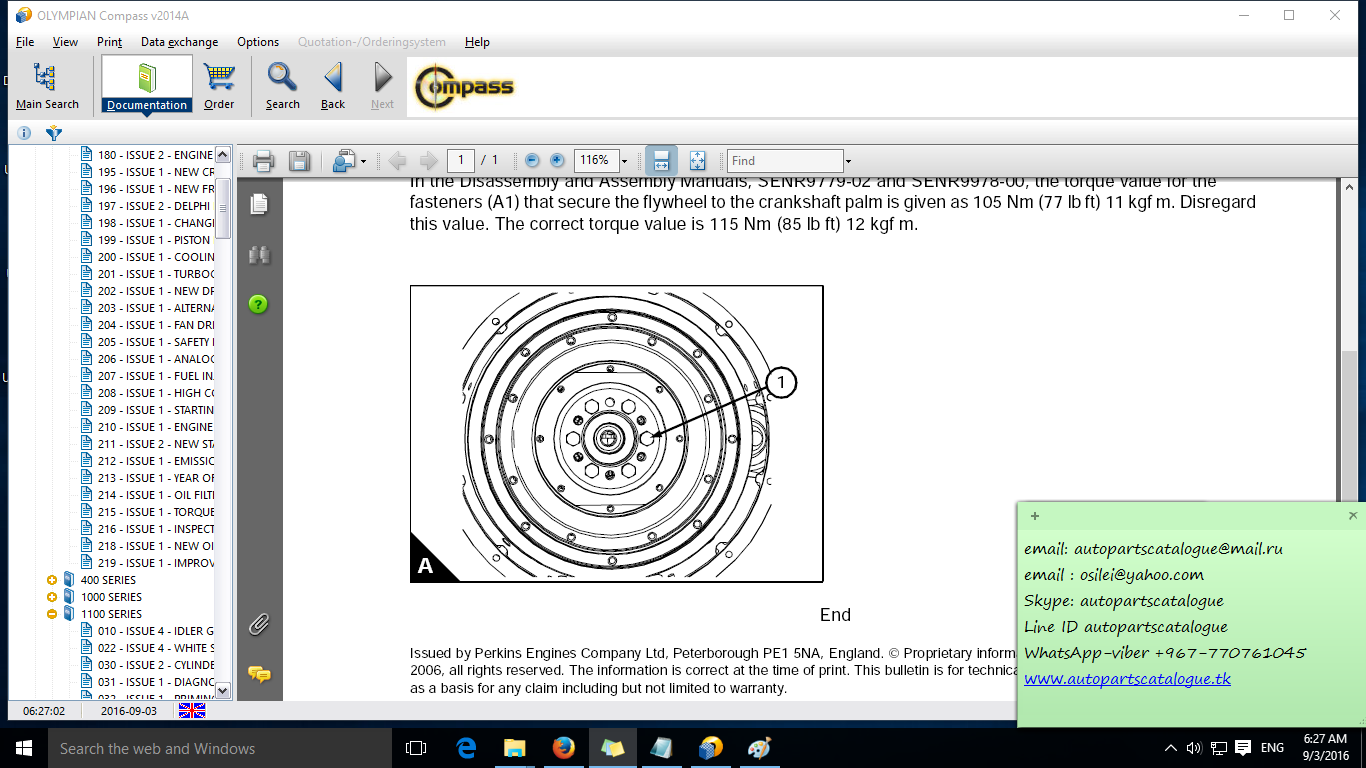Open the PDF collaborate tools dropdown
Screen dimensions: 1366x768
point(349,161)
